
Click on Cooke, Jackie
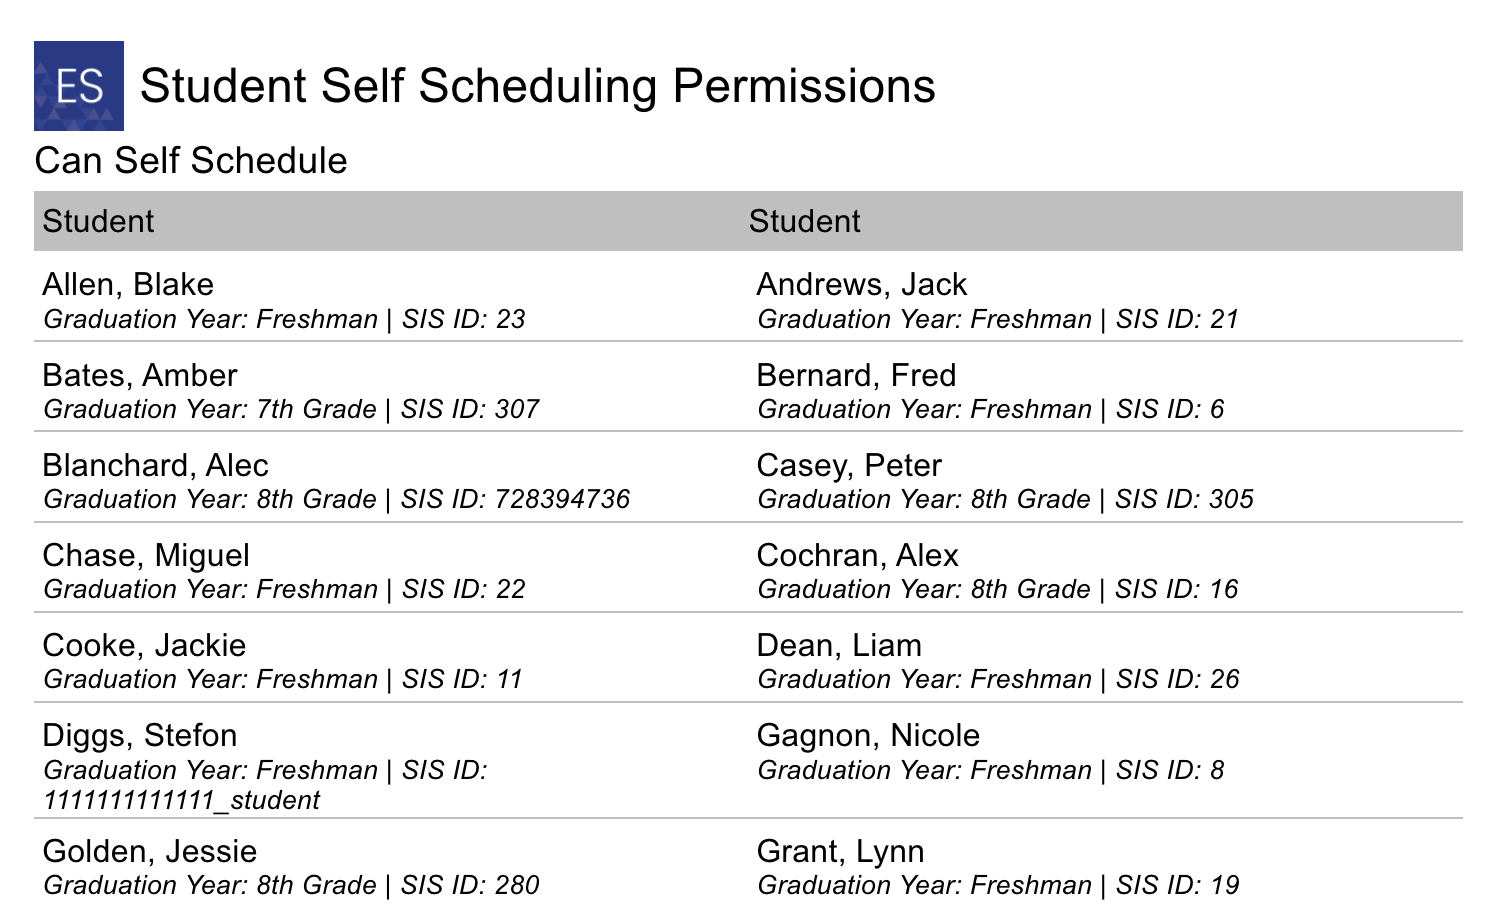coord(144,645)
